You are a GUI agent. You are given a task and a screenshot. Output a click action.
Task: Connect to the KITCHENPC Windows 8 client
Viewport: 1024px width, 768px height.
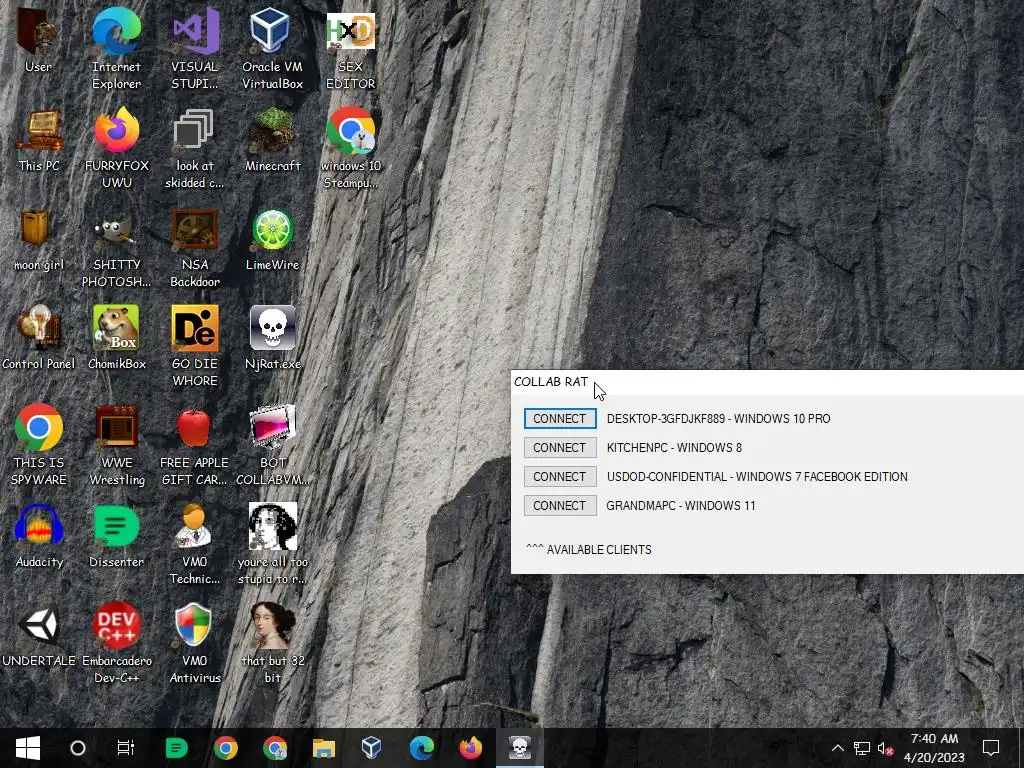[x=560, y=447]
